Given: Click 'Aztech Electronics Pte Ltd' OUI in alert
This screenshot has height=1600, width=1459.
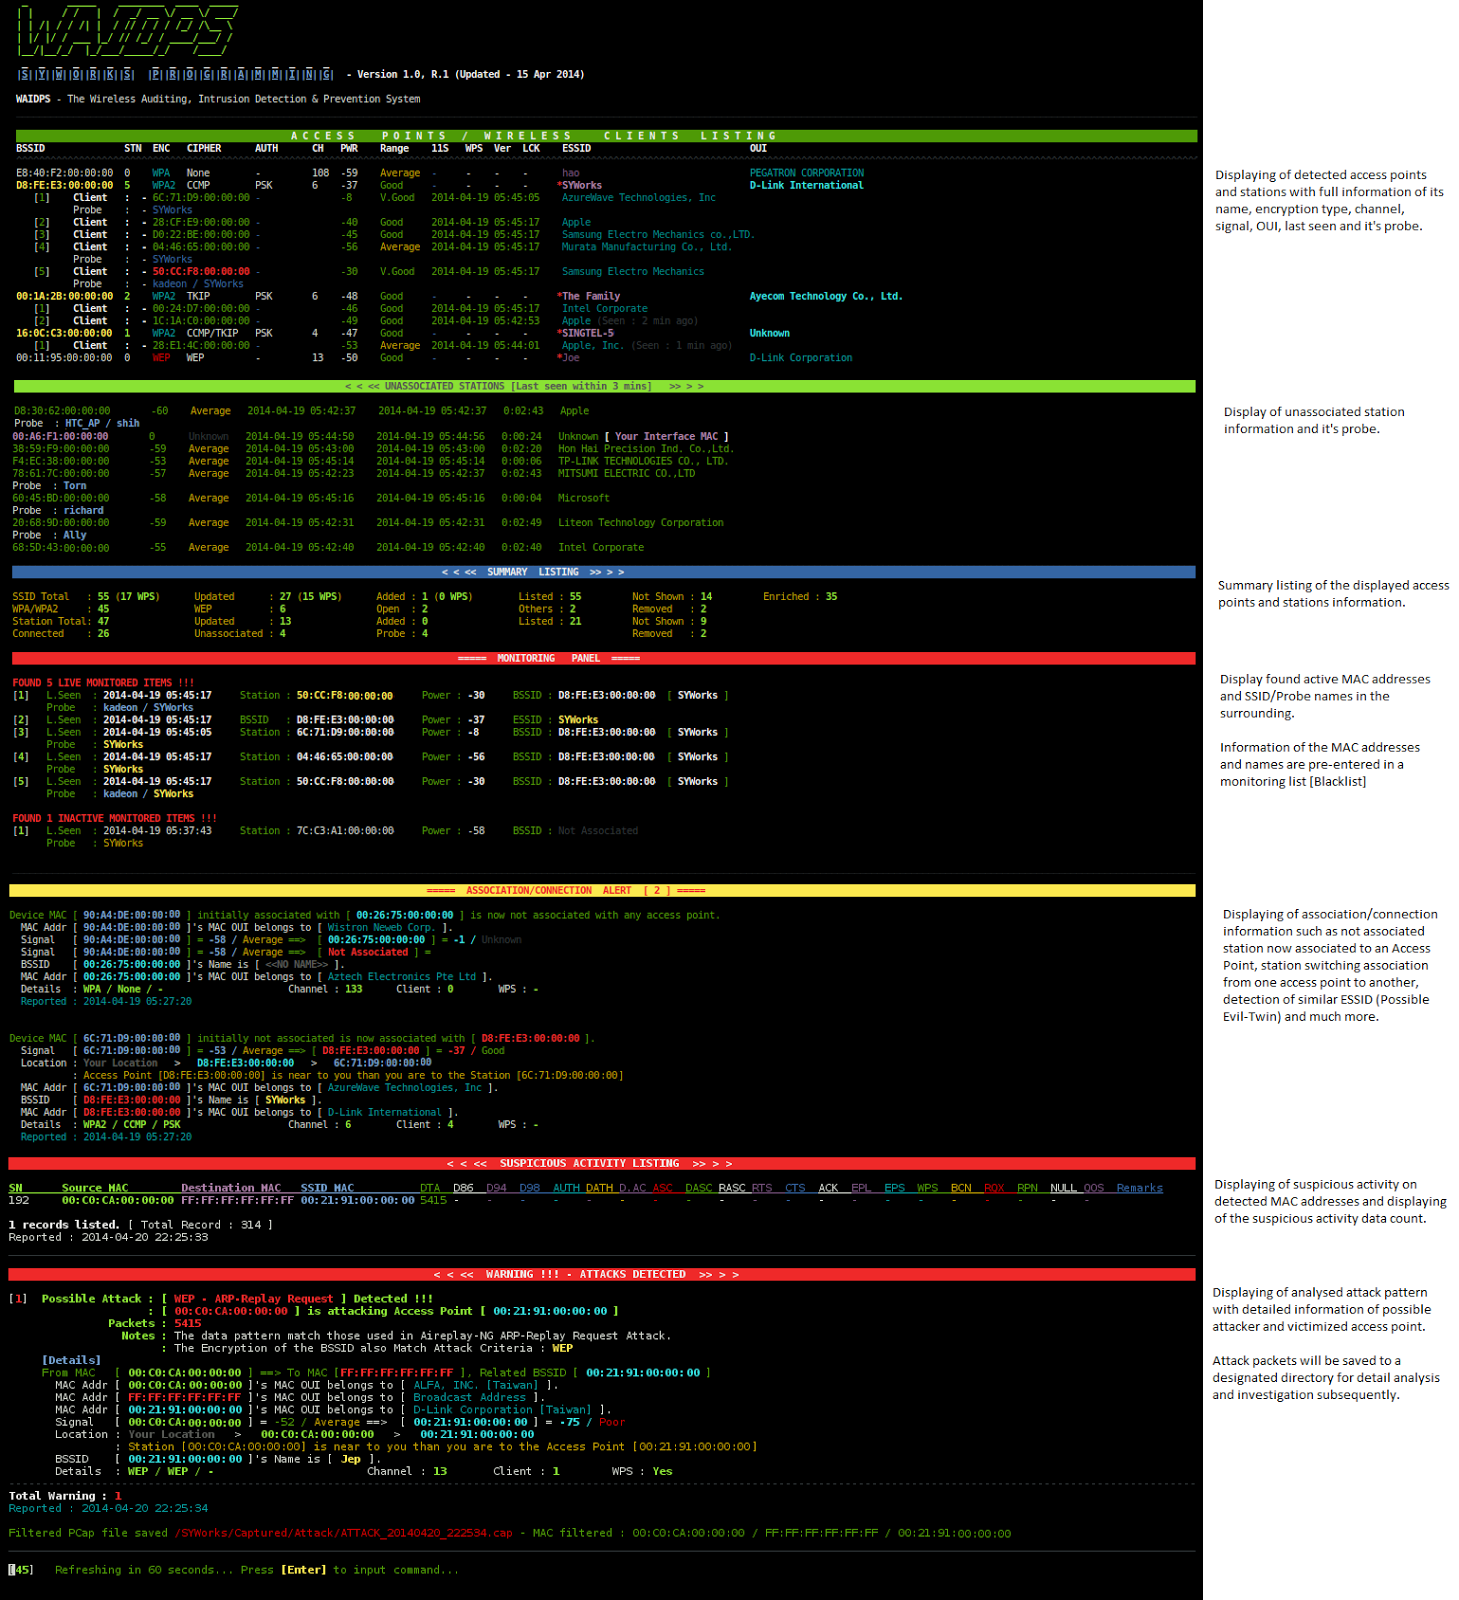Looking at the screenshot, I should [402, 976].
